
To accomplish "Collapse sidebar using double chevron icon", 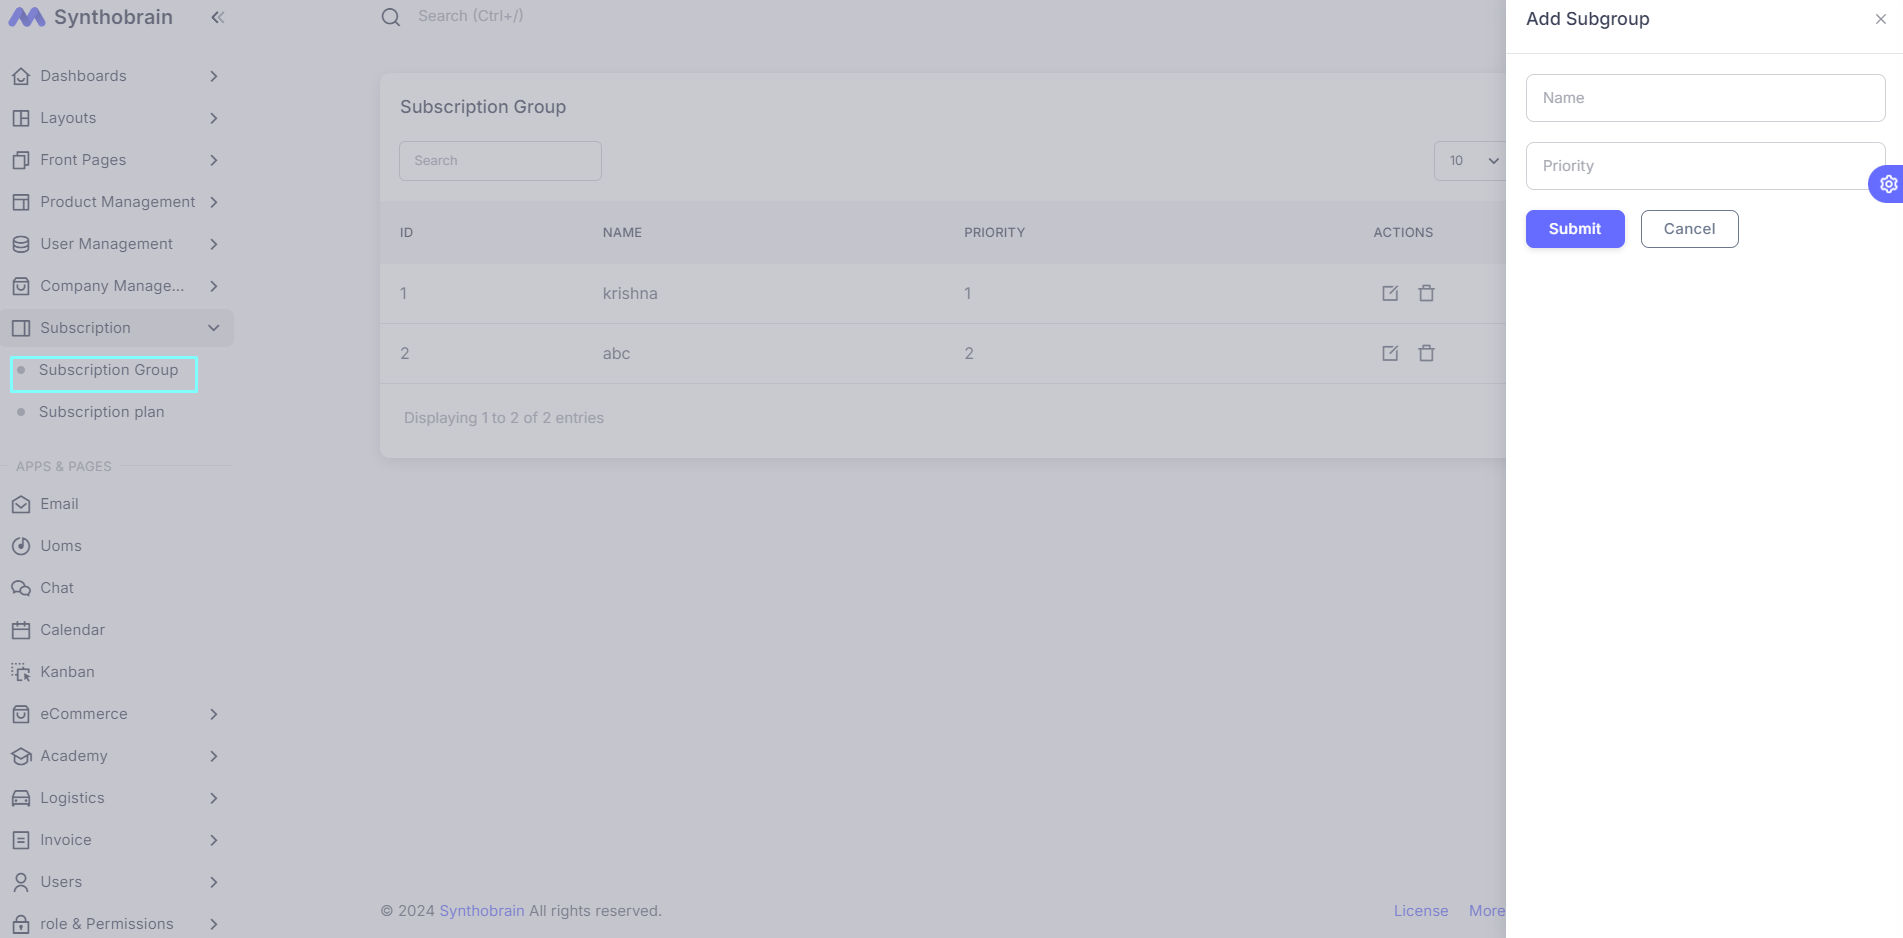I will coord(217,17).
